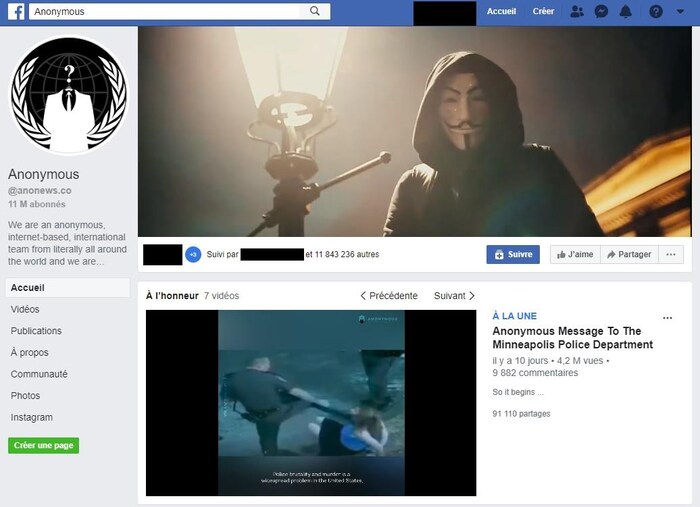Click the 9 882 commentaires text
700x507 pixels.
(535, 373)
